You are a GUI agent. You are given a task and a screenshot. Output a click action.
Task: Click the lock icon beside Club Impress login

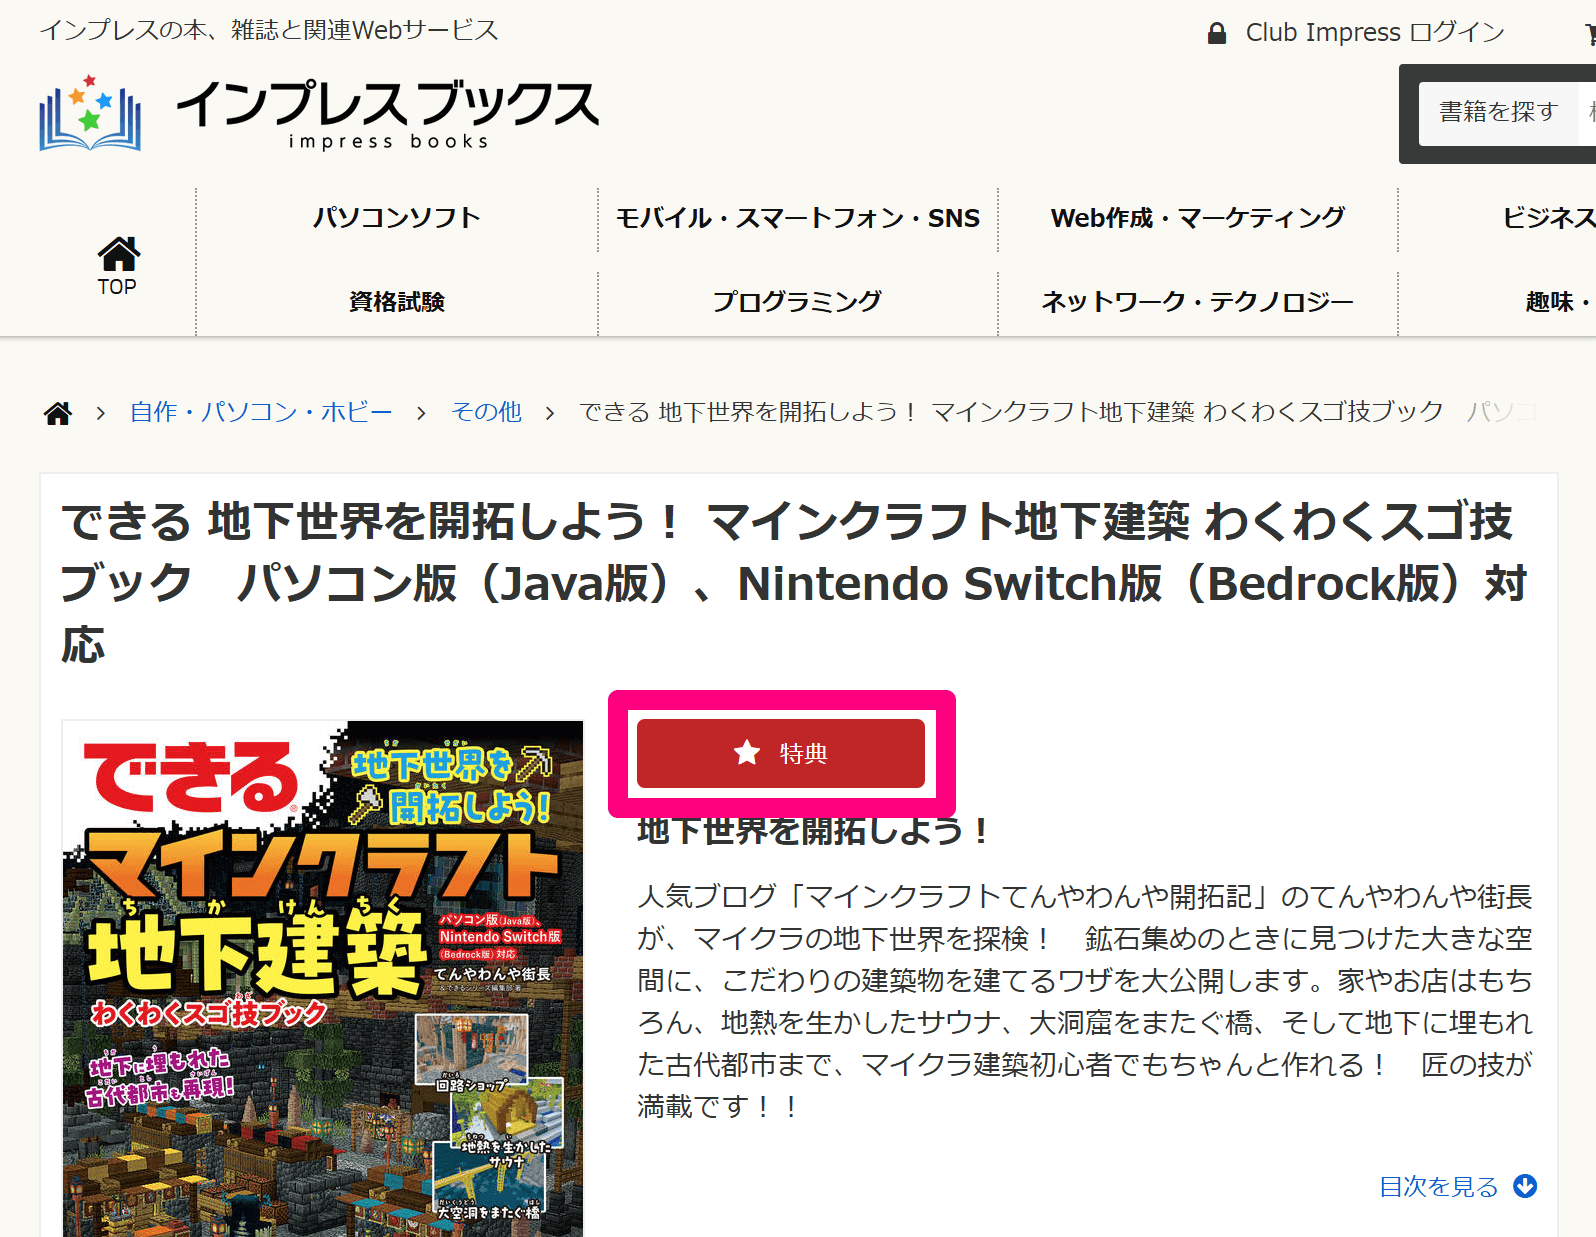[1216, 33]
